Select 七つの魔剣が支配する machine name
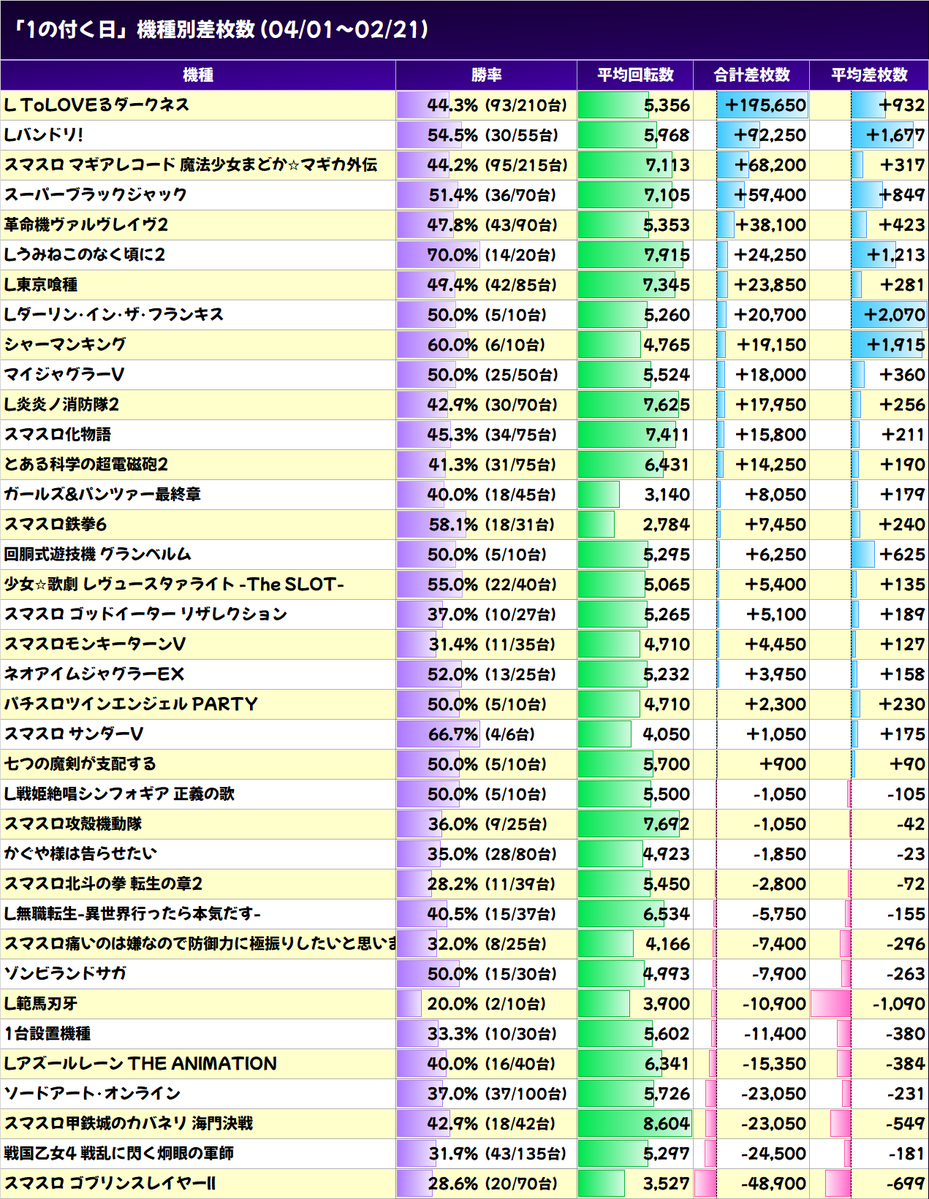The width and height of the screenshot is (929, 1199). pos(80,764)
